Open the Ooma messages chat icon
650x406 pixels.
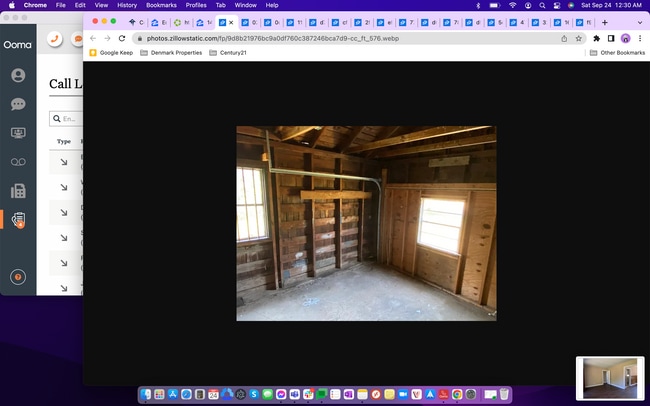point(18,104)
